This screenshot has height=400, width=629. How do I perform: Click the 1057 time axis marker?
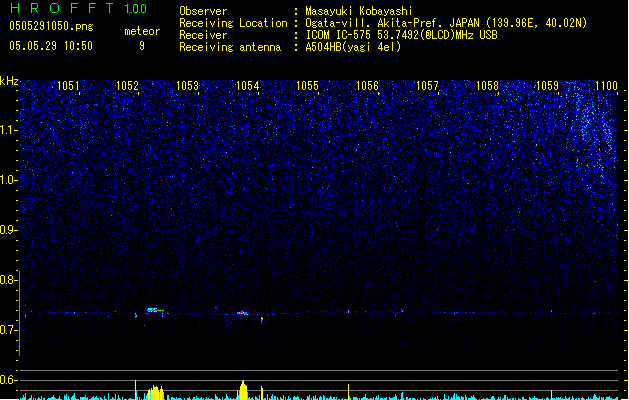point(427,85)
